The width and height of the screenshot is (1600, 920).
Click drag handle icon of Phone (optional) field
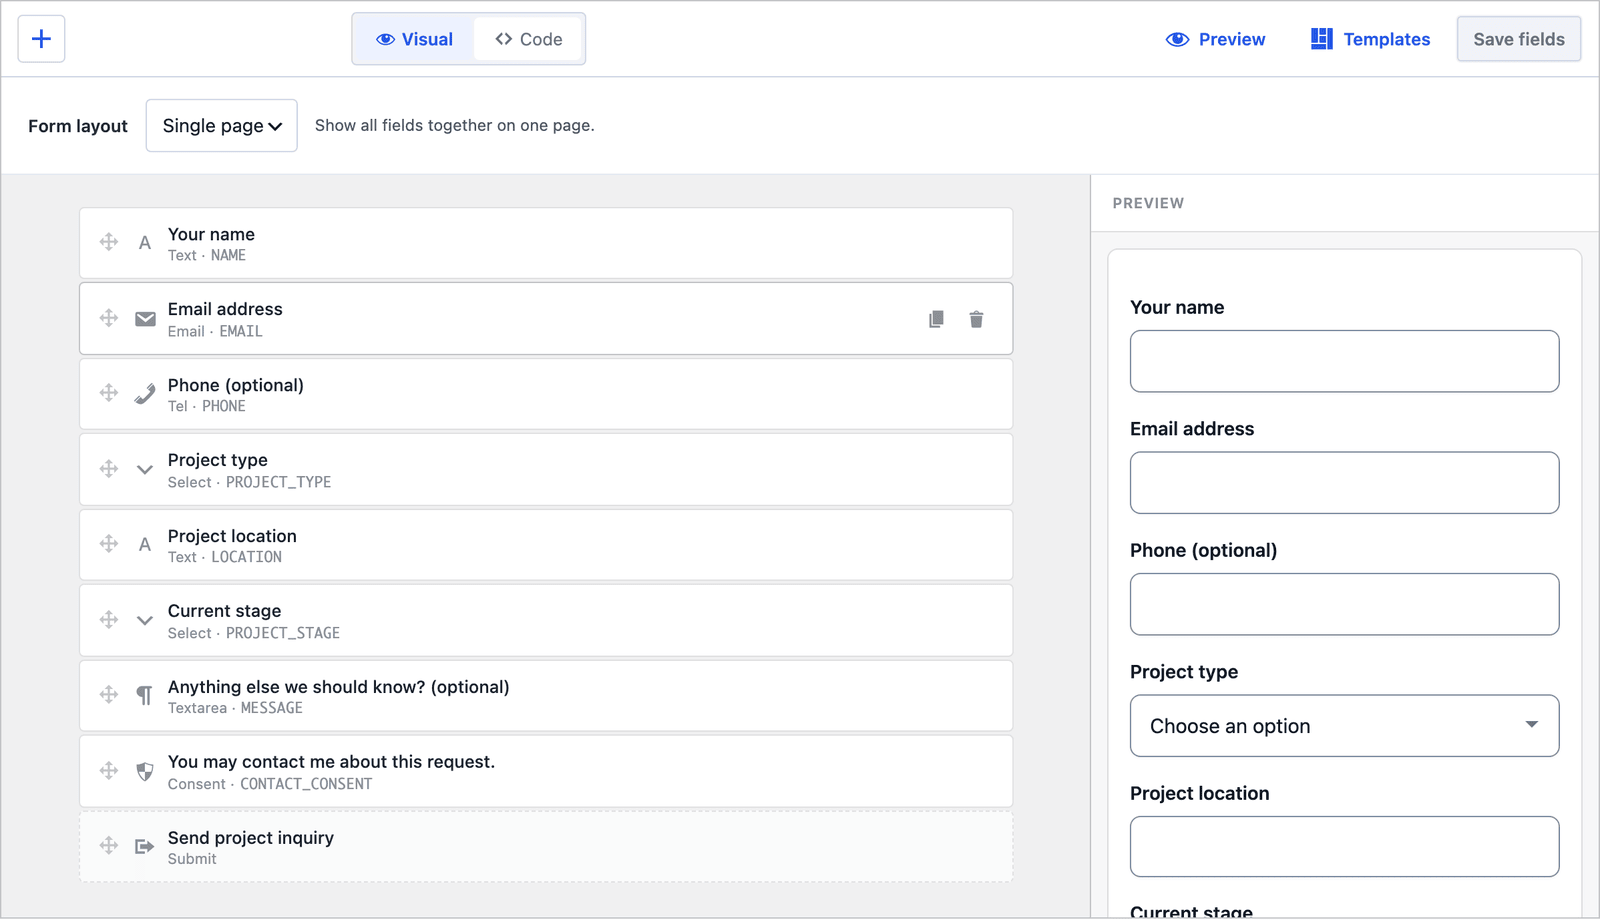(x=109, y=393)
